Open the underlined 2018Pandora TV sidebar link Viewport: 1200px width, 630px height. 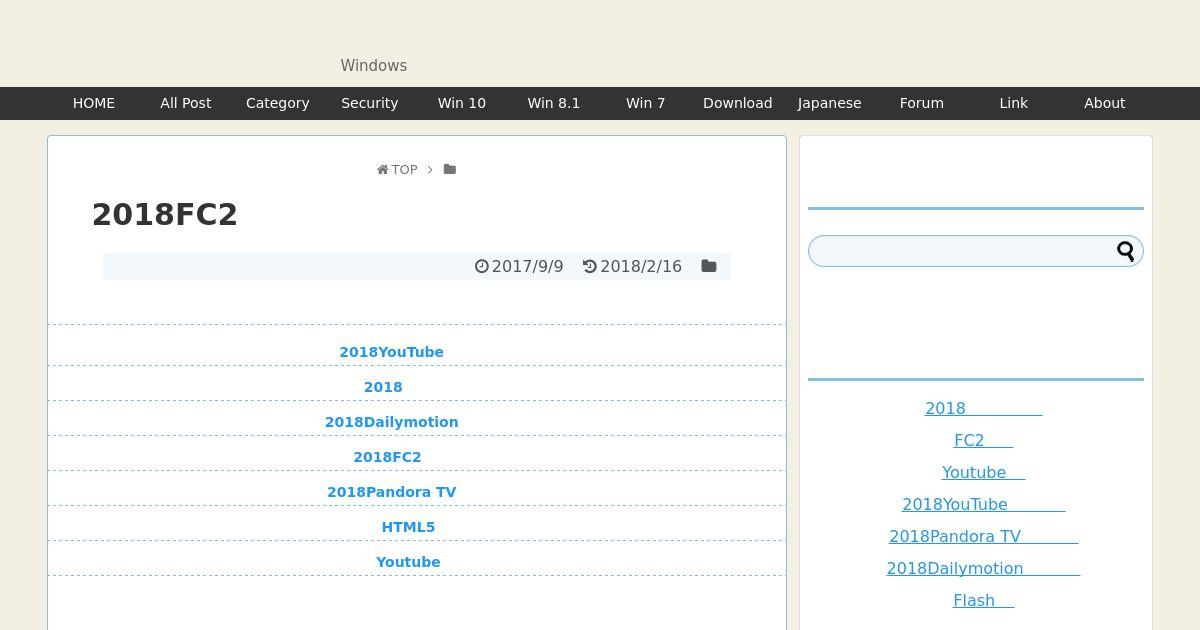pos(983,536)
